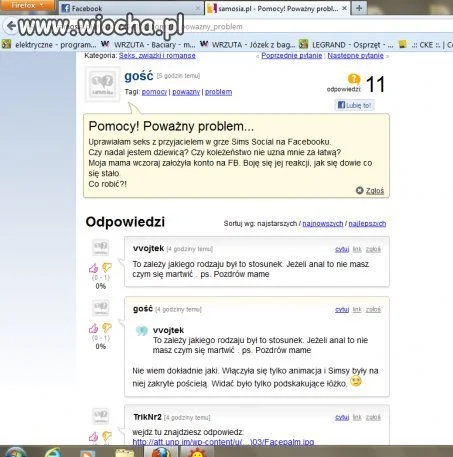Open the 'poważny' tag

click(186, 92)
